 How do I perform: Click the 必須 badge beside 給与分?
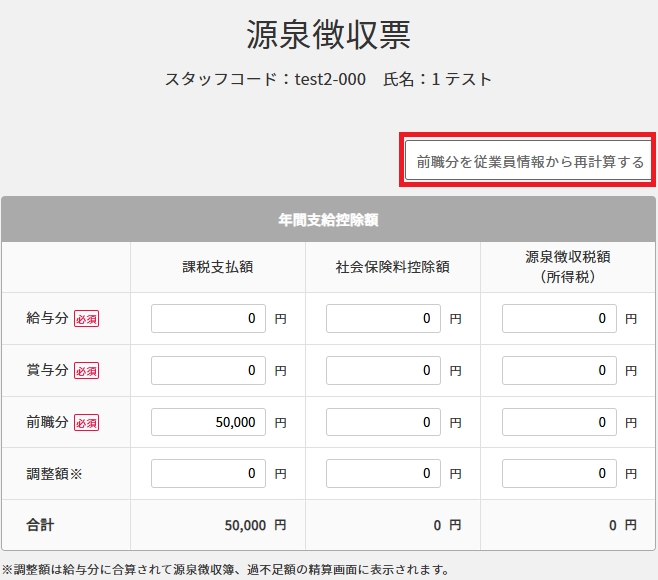87,320
